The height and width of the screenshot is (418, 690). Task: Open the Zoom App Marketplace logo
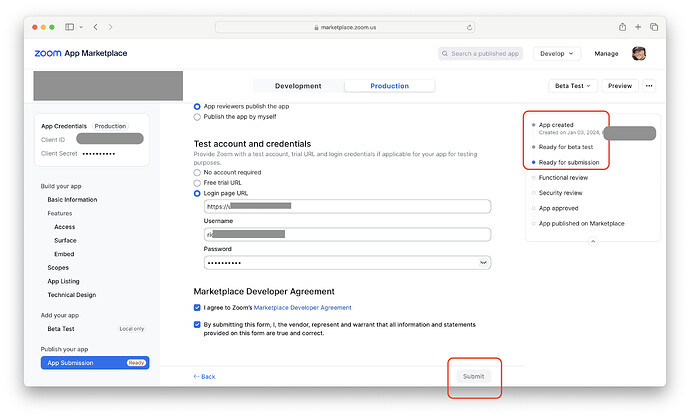tap(81, 53)
